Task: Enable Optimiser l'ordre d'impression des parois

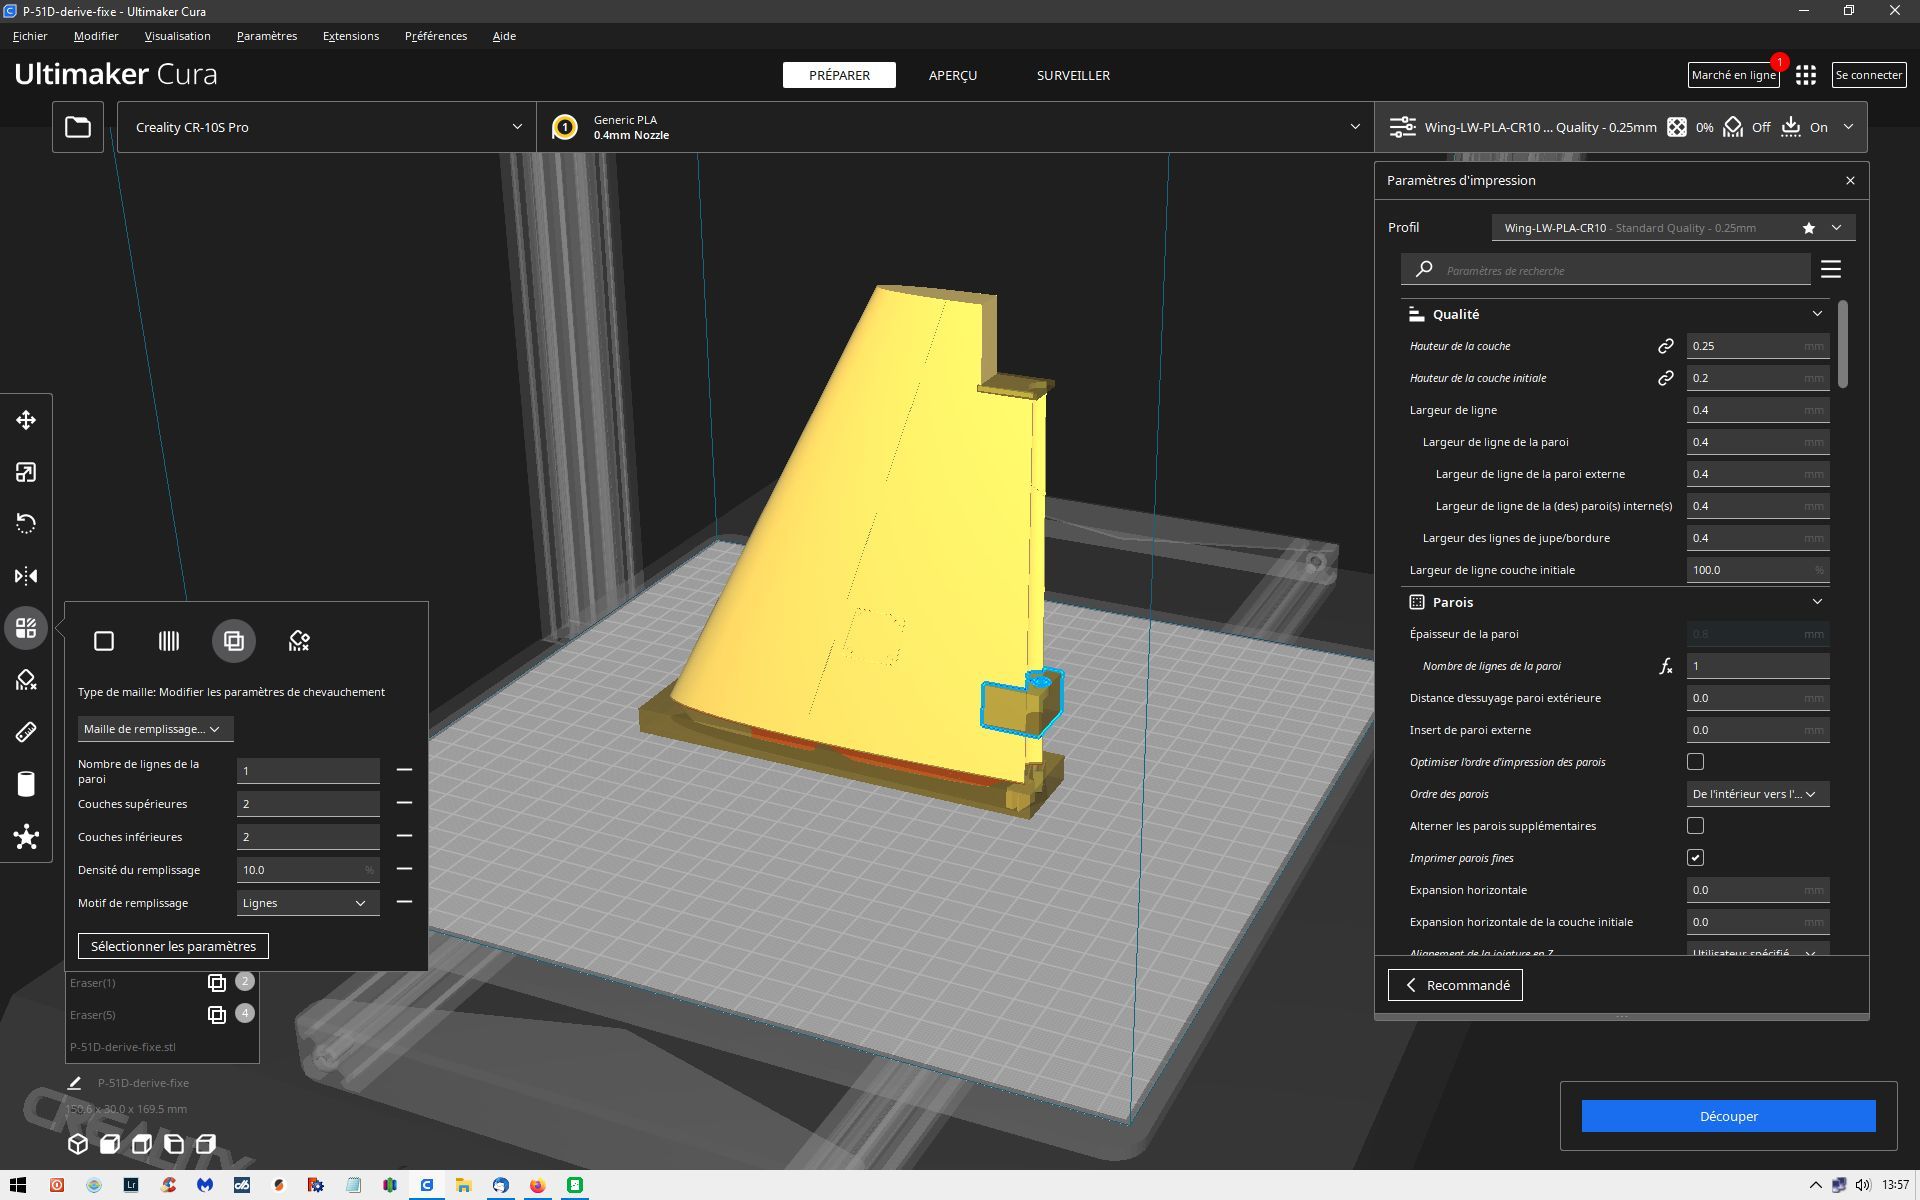Action: (x=1695, y=762)
